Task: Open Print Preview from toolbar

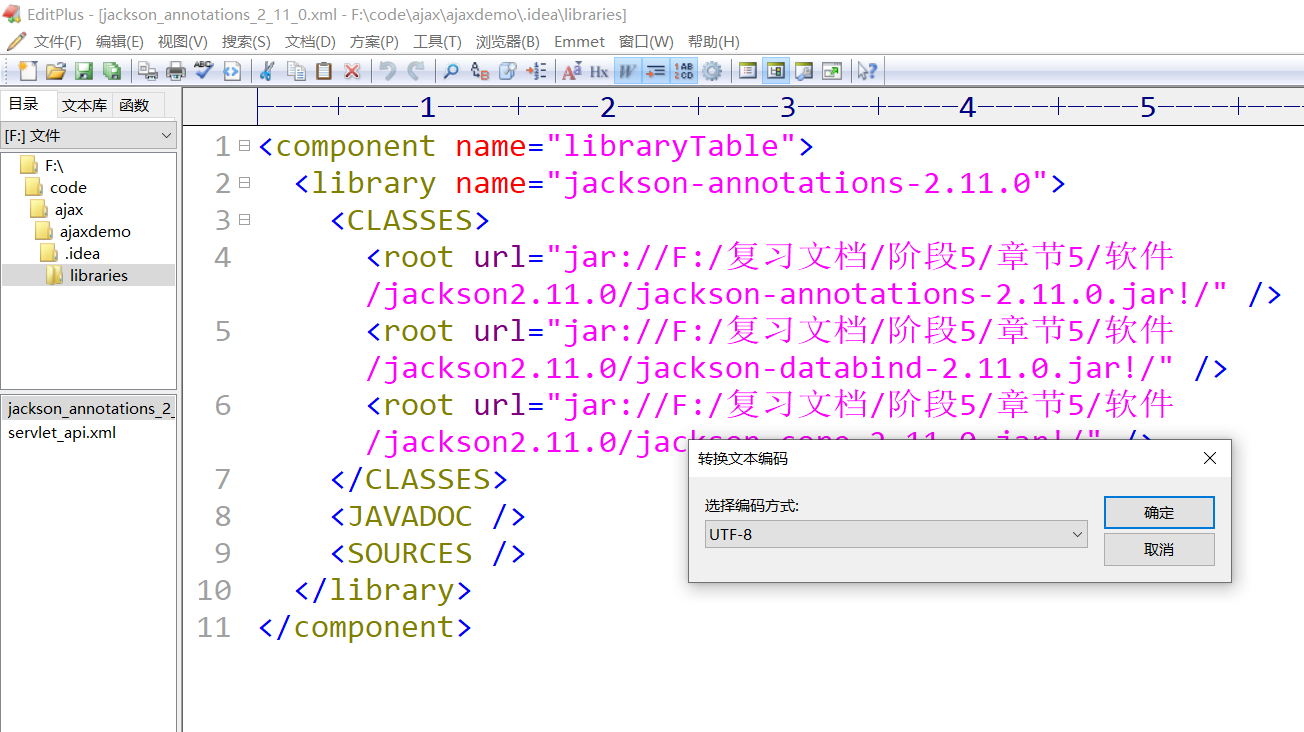Action: tap(147, 71)
